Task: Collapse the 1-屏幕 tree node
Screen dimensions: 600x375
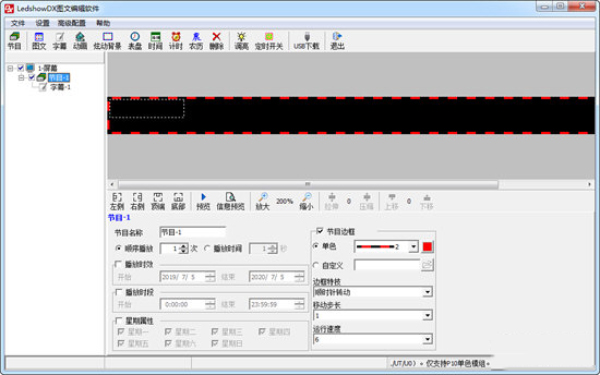Action: [10, 68]
